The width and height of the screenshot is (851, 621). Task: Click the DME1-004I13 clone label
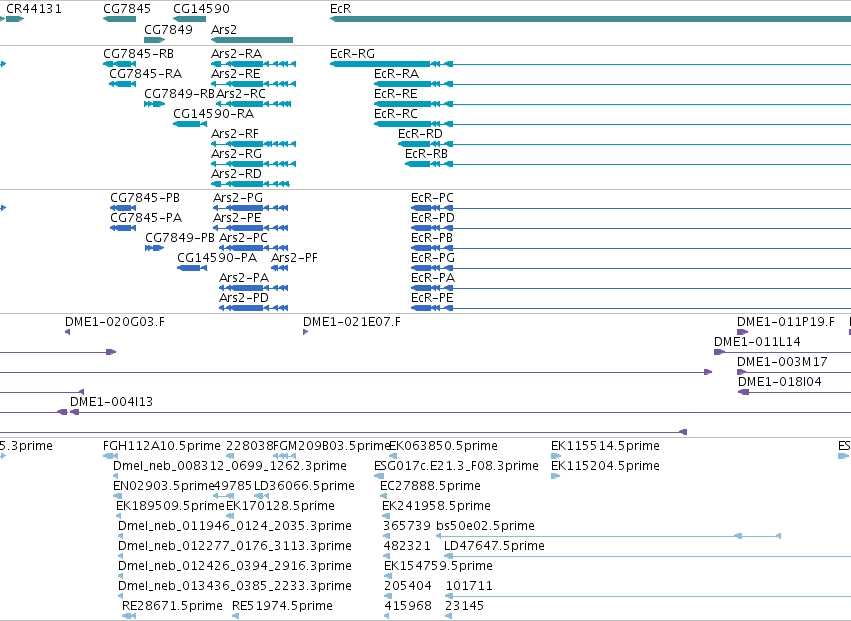coord(111,403)
